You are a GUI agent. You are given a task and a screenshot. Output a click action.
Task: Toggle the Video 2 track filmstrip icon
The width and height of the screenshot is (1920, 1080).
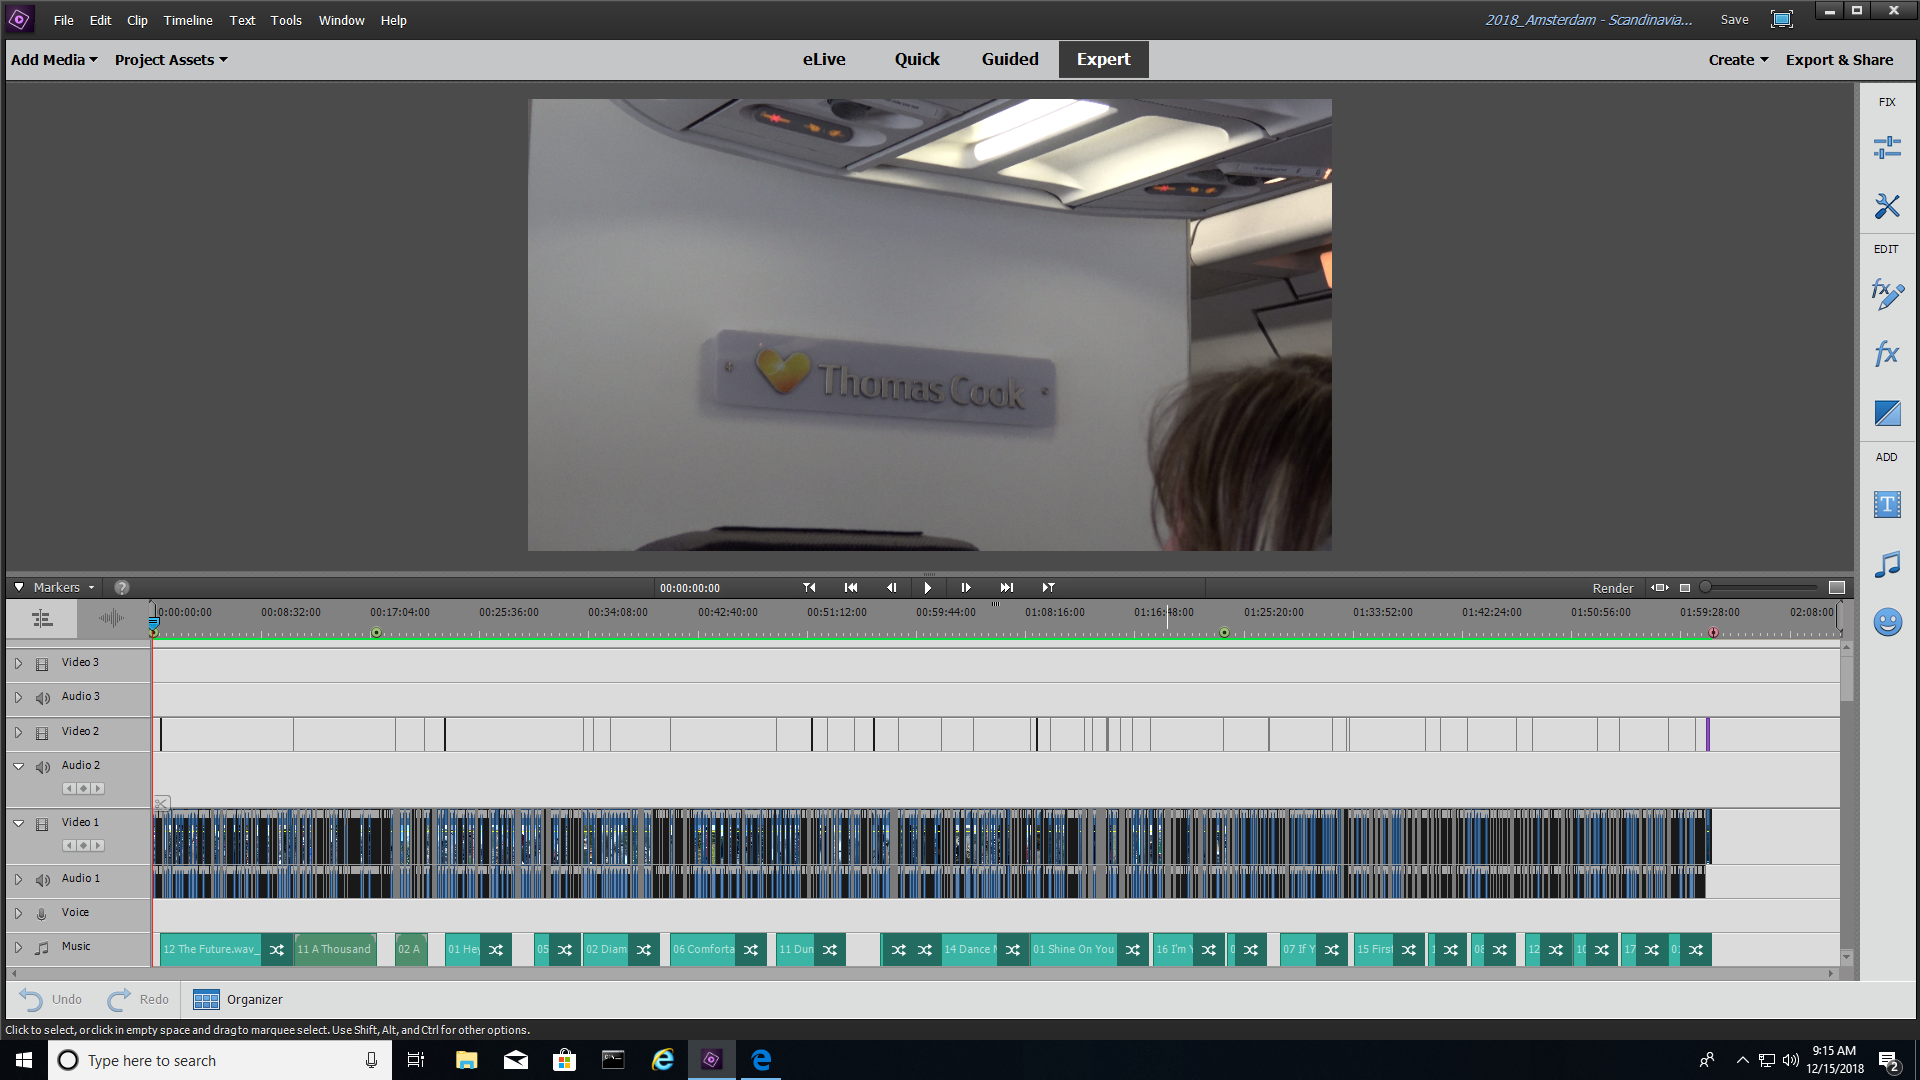tap(42, 733)
